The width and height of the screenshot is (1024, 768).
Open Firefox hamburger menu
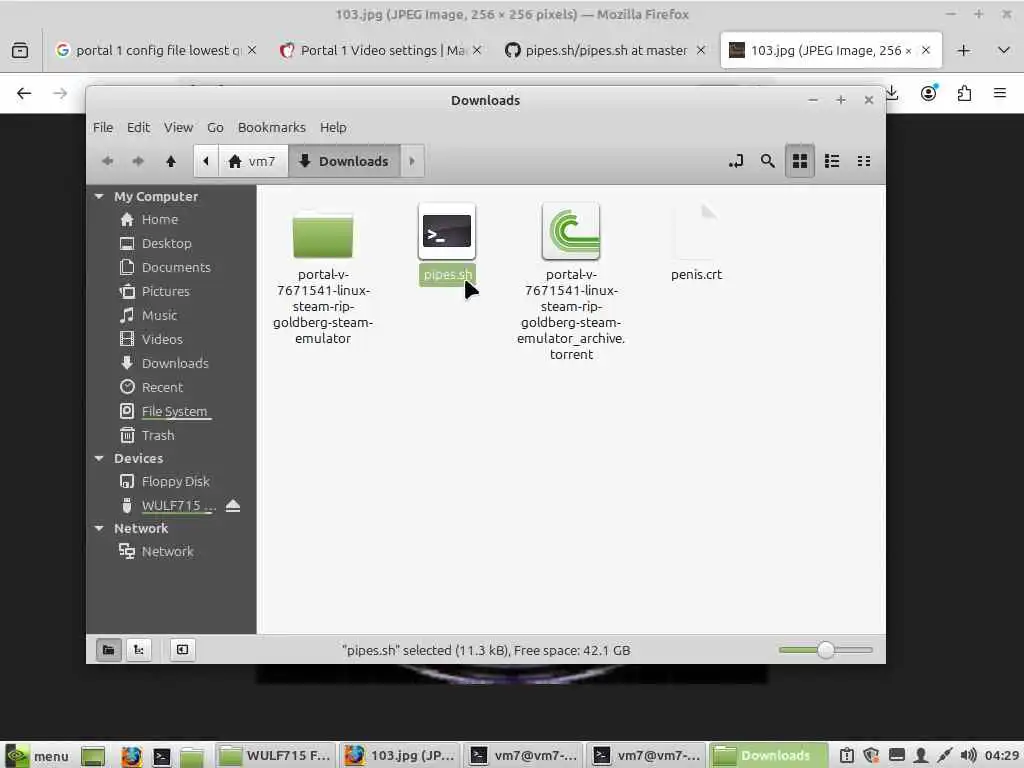coord(1000,93)
